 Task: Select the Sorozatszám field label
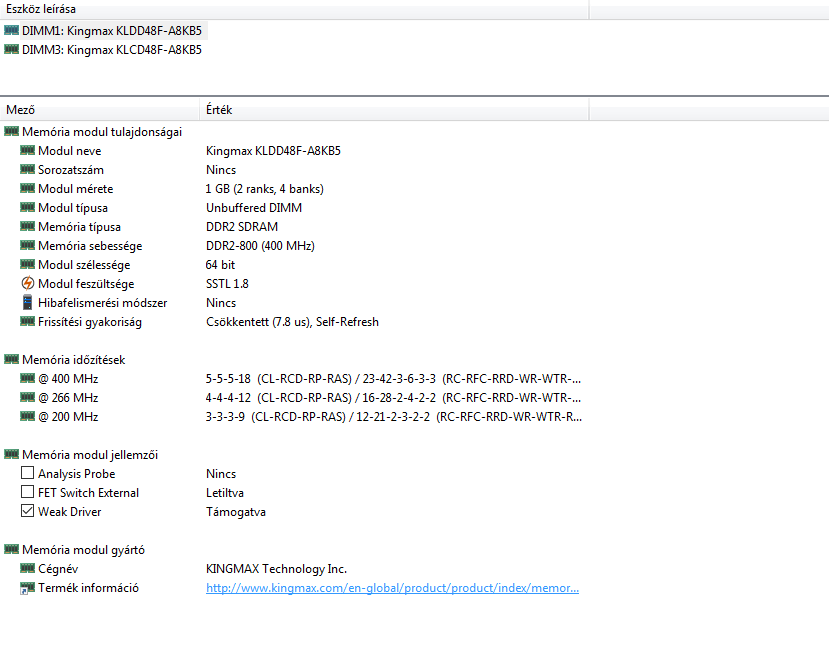point(71,170)
